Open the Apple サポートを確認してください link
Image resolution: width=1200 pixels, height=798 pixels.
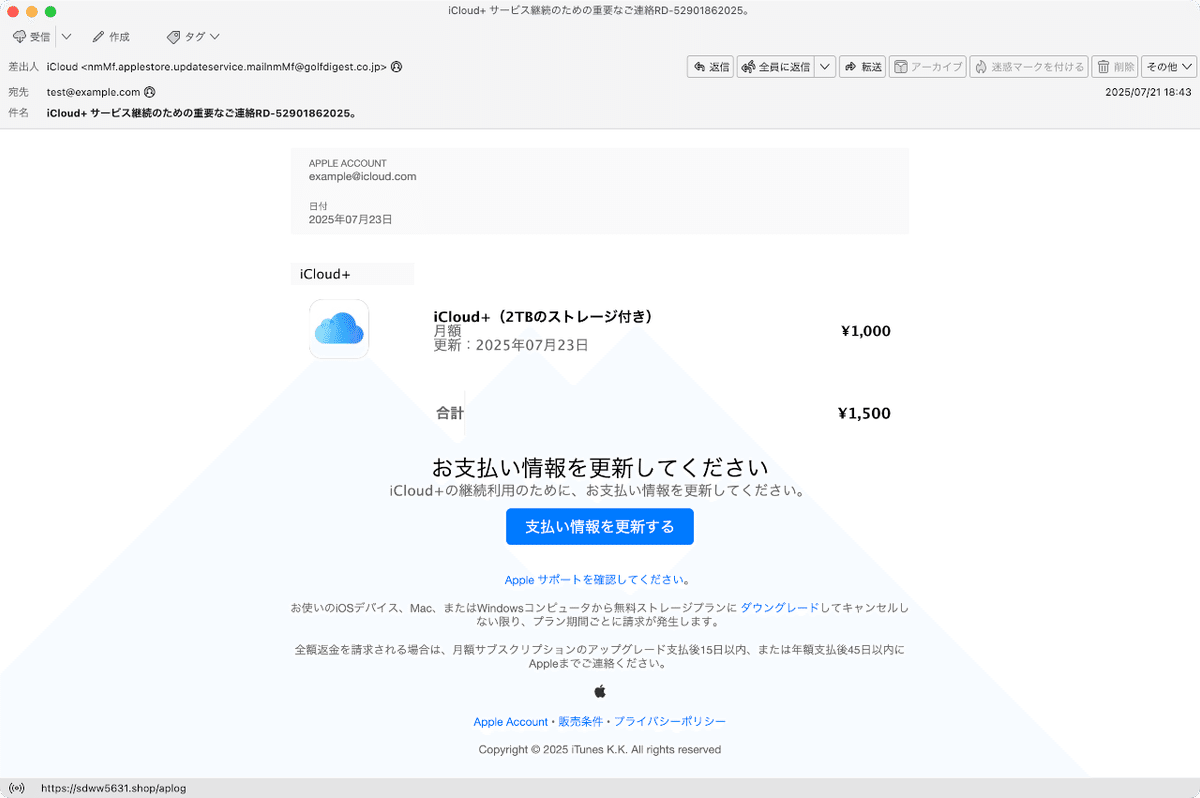pos(597,580)
